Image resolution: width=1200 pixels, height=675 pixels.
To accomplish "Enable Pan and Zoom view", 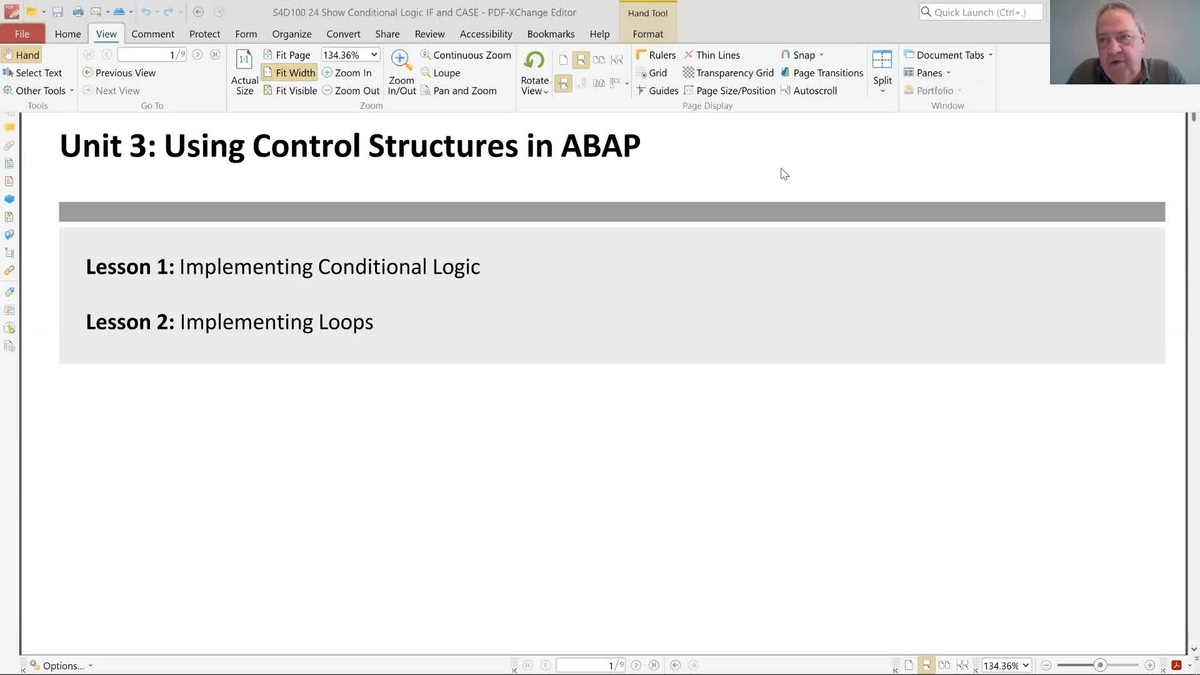I will (x=460, y=90).
